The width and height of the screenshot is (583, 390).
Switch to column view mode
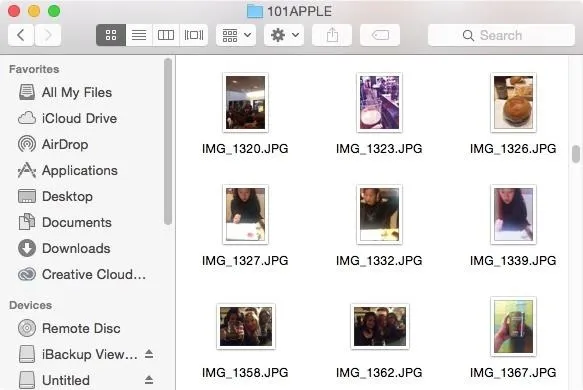tap(166, 35)
